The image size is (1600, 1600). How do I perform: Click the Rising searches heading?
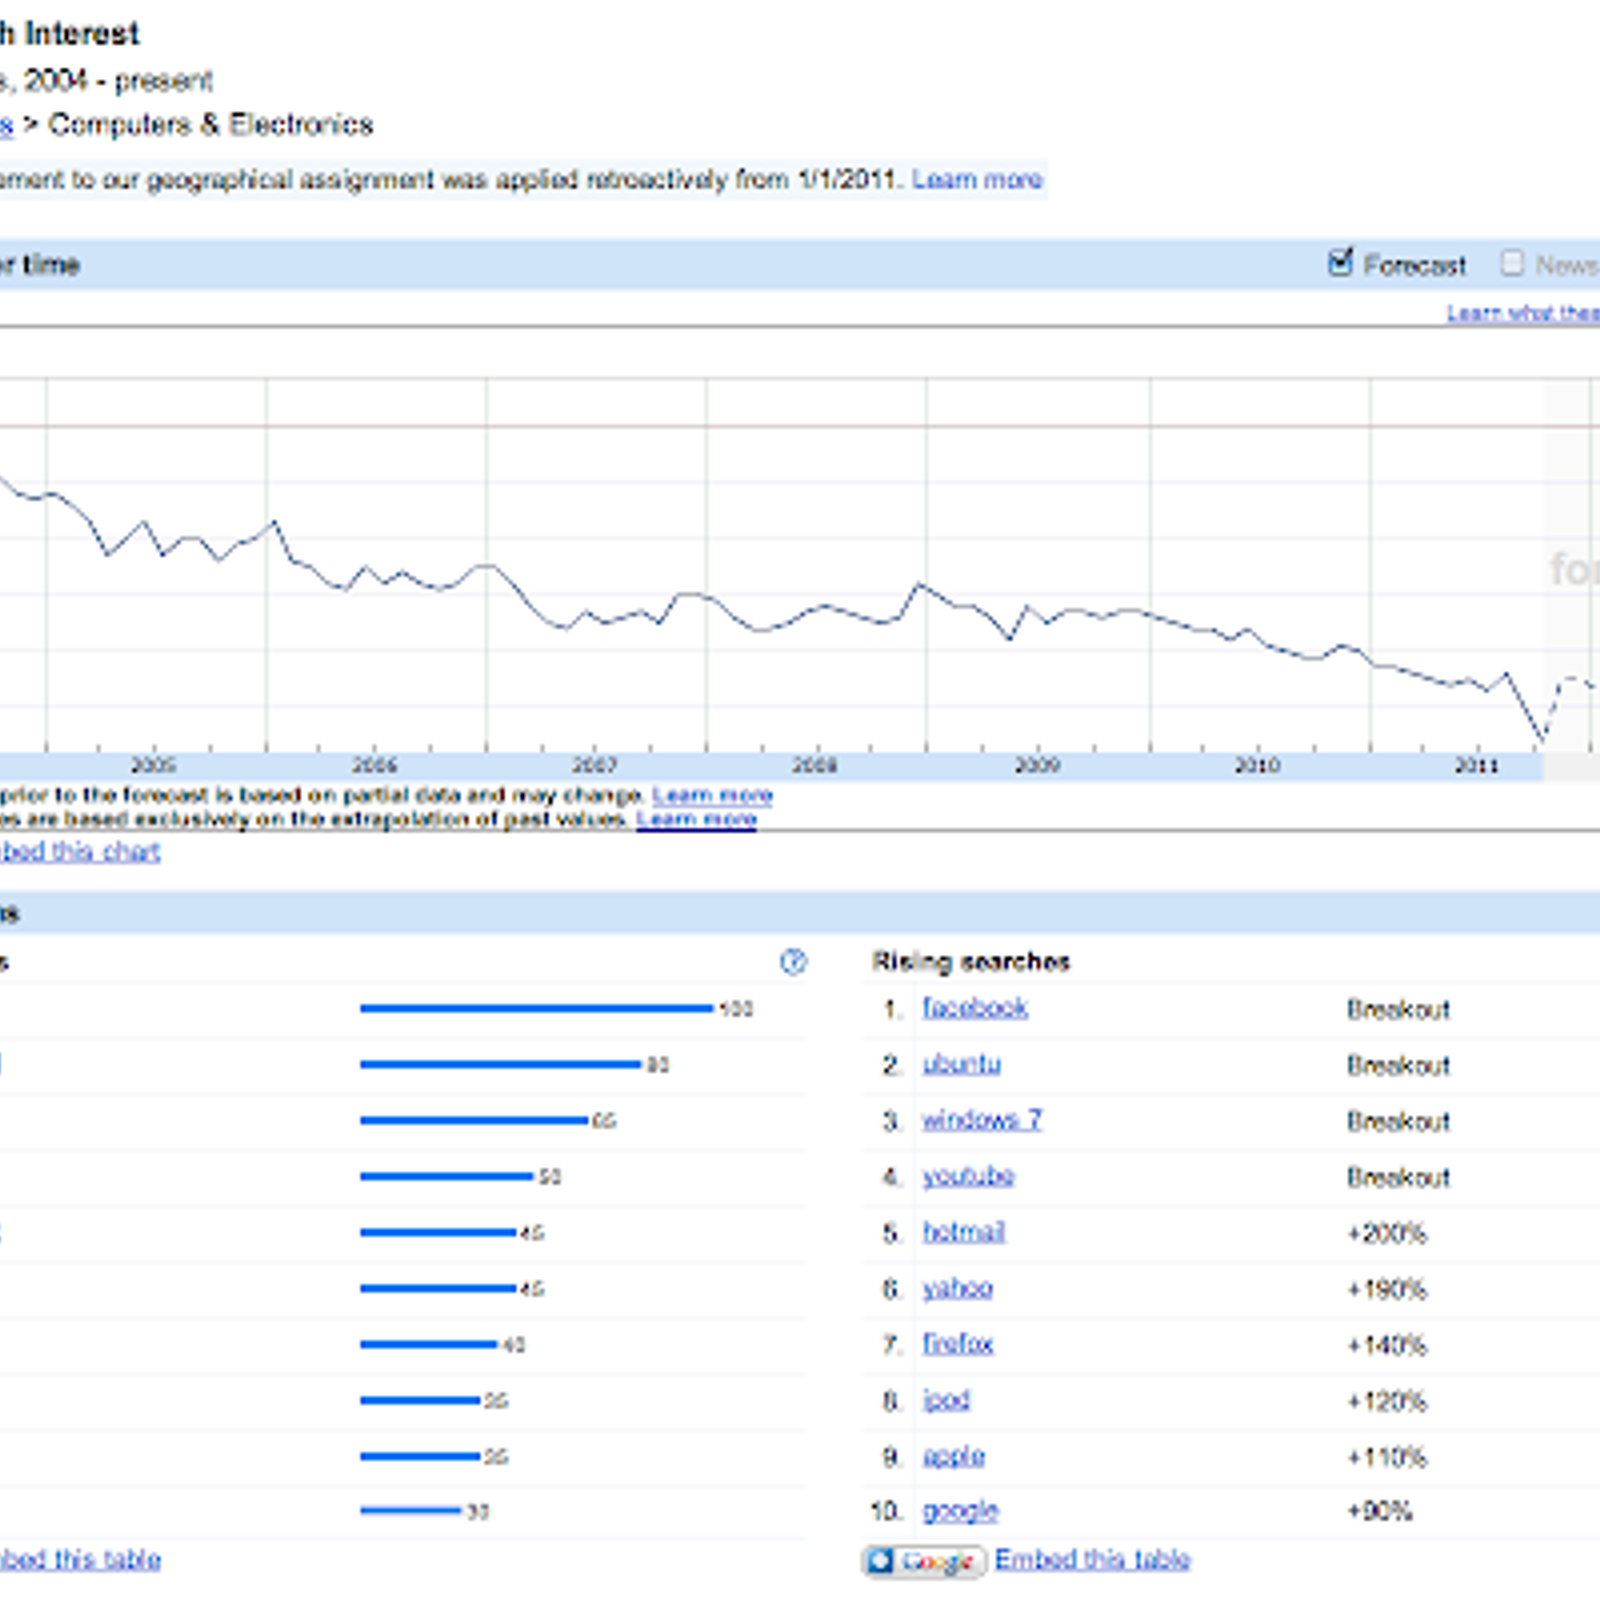coord(971,962)
